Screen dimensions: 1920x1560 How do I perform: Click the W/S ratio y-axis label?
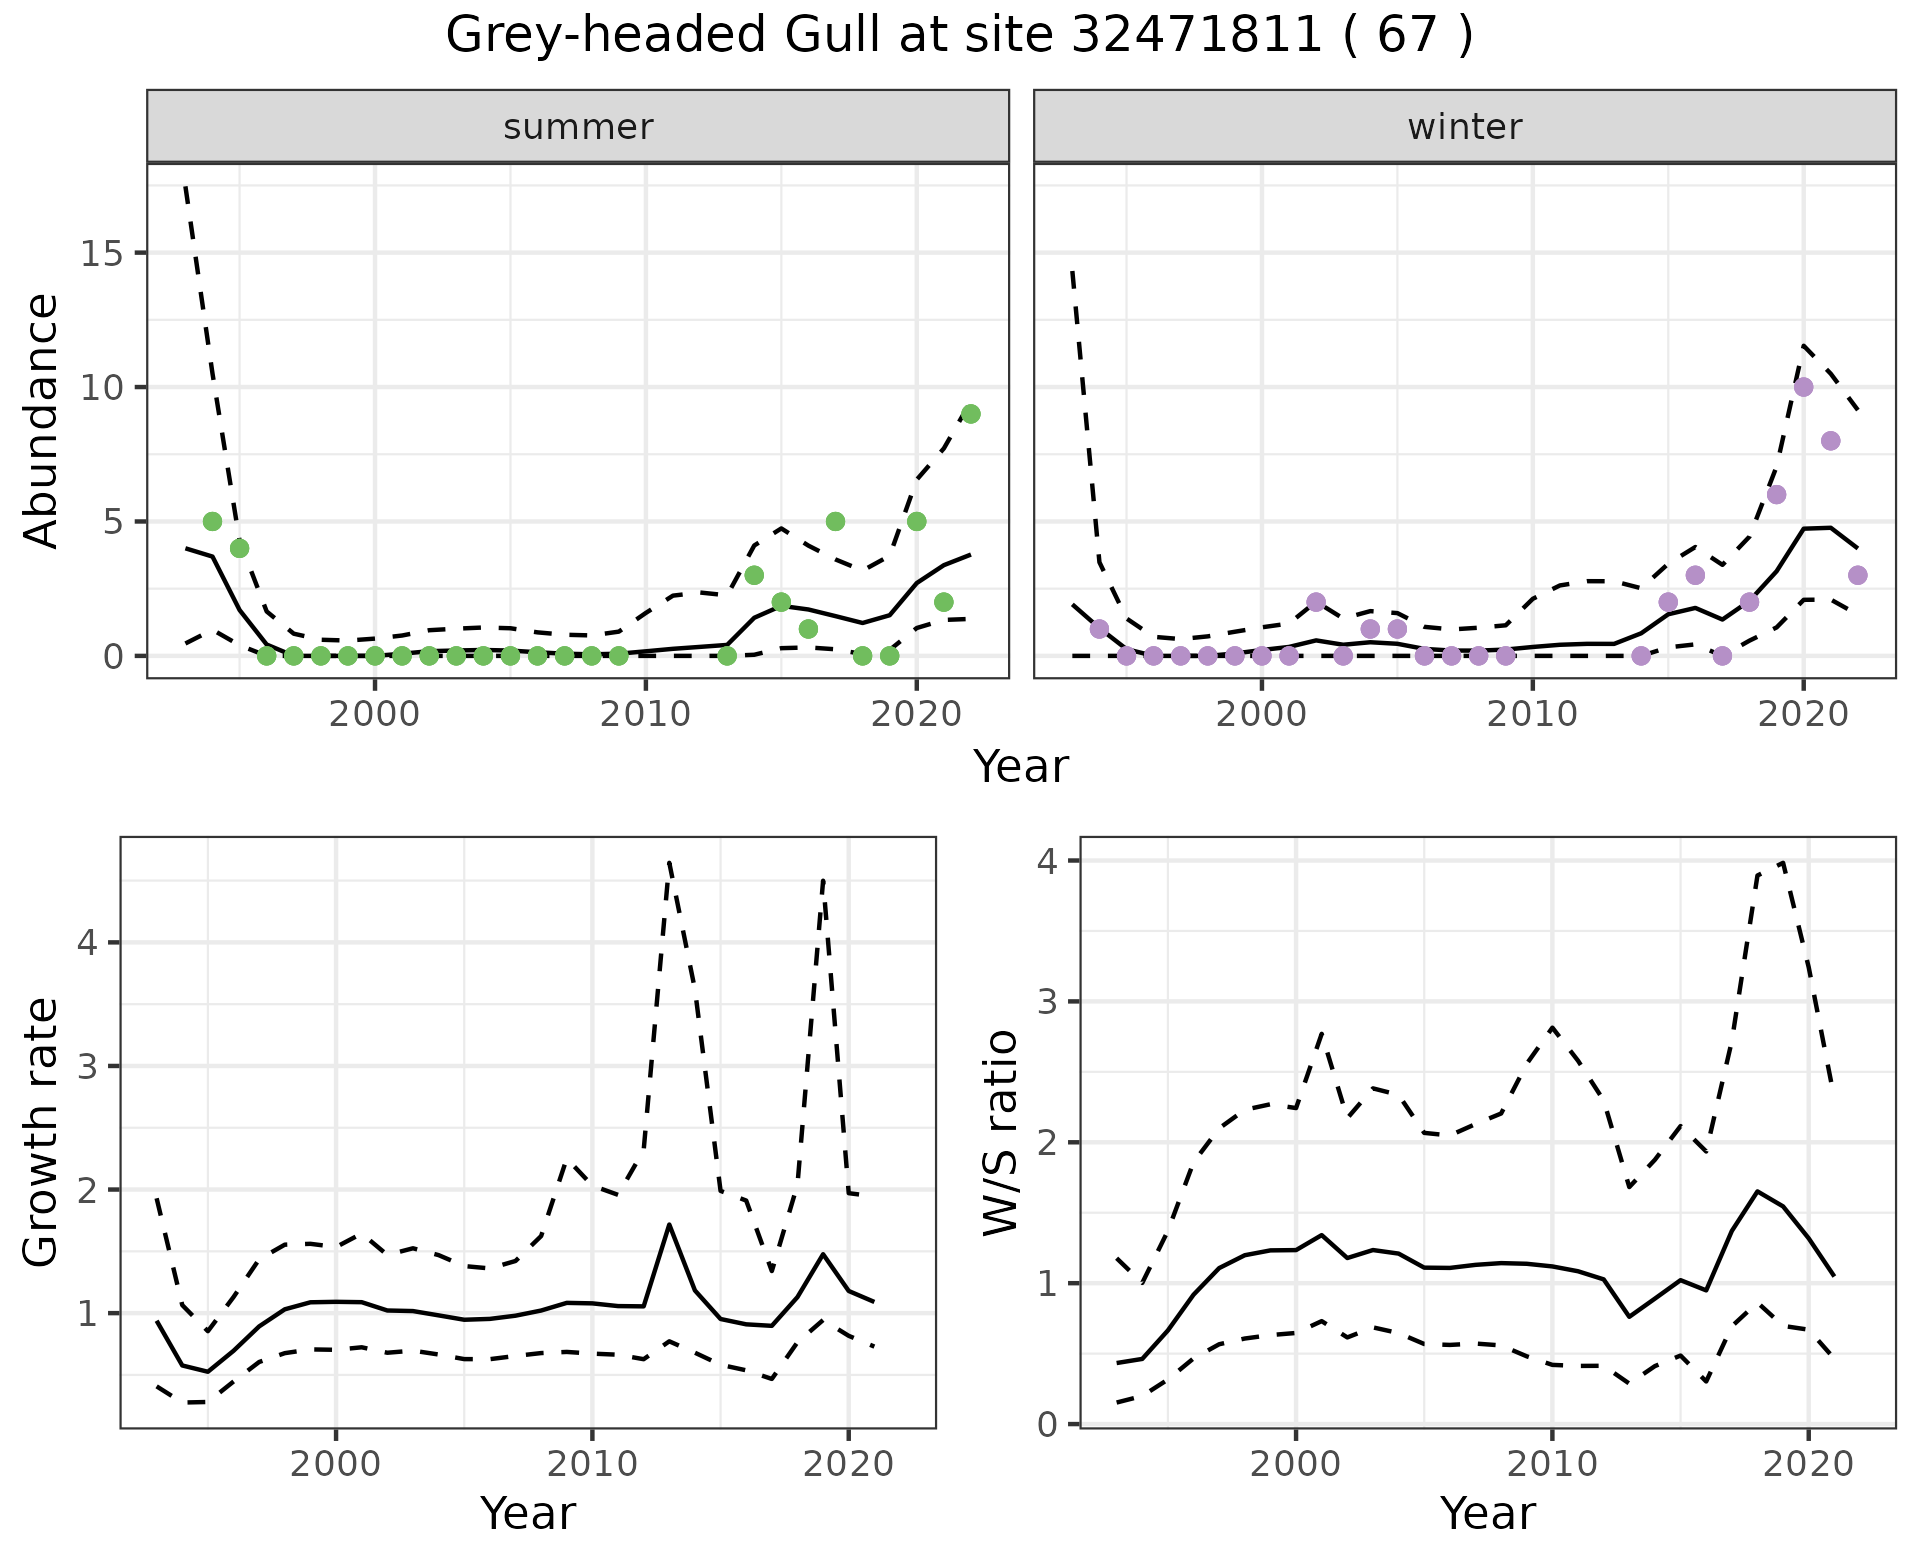pos(1000,1132)
